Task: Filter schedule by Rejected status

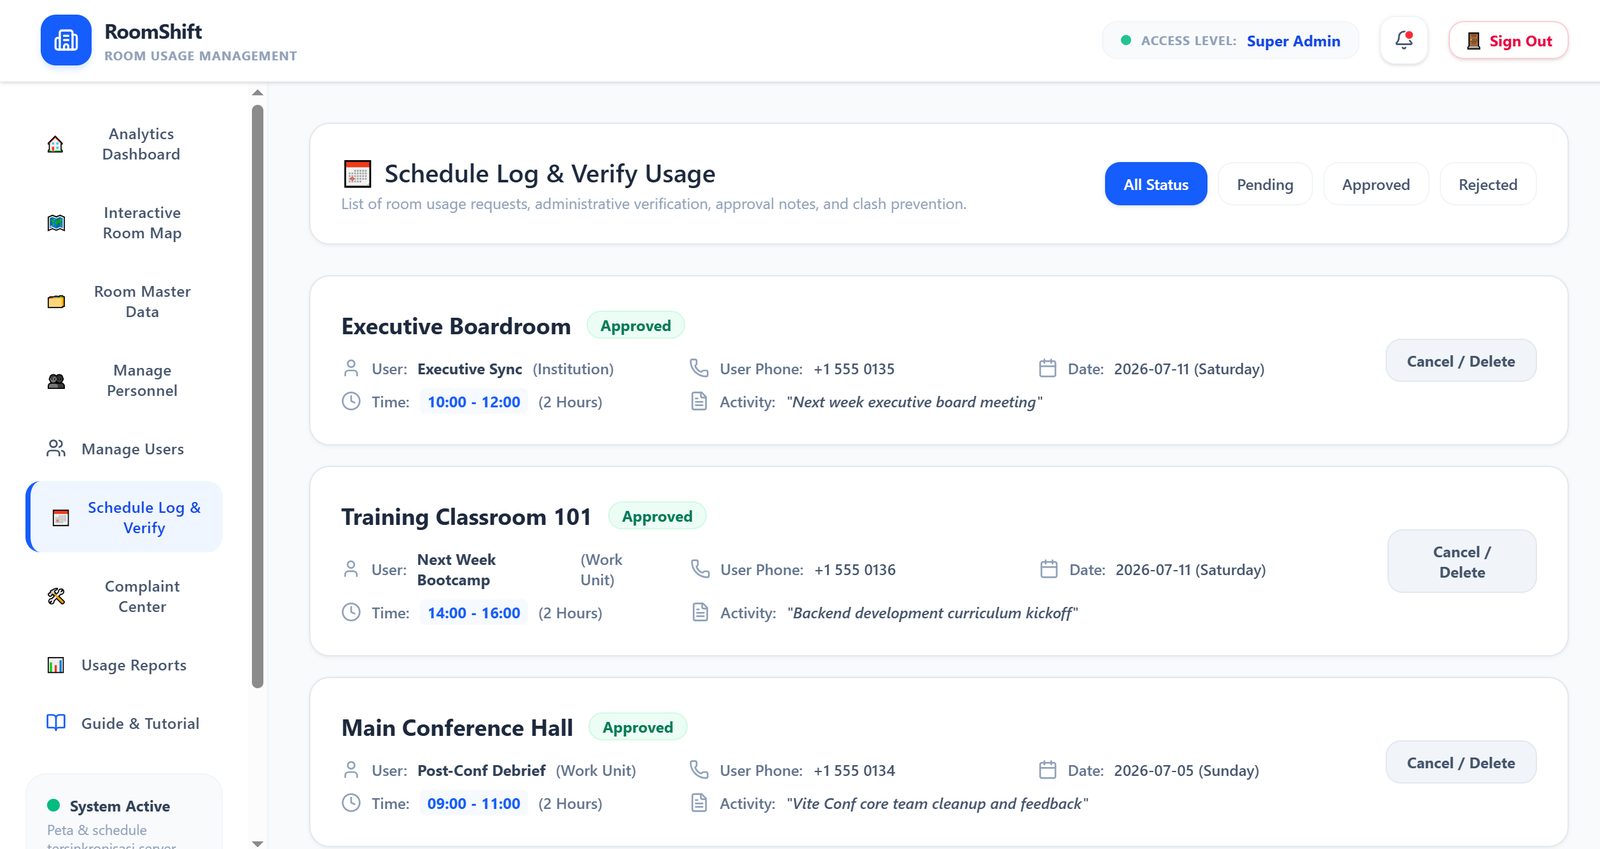Action: coord(1488,184)
